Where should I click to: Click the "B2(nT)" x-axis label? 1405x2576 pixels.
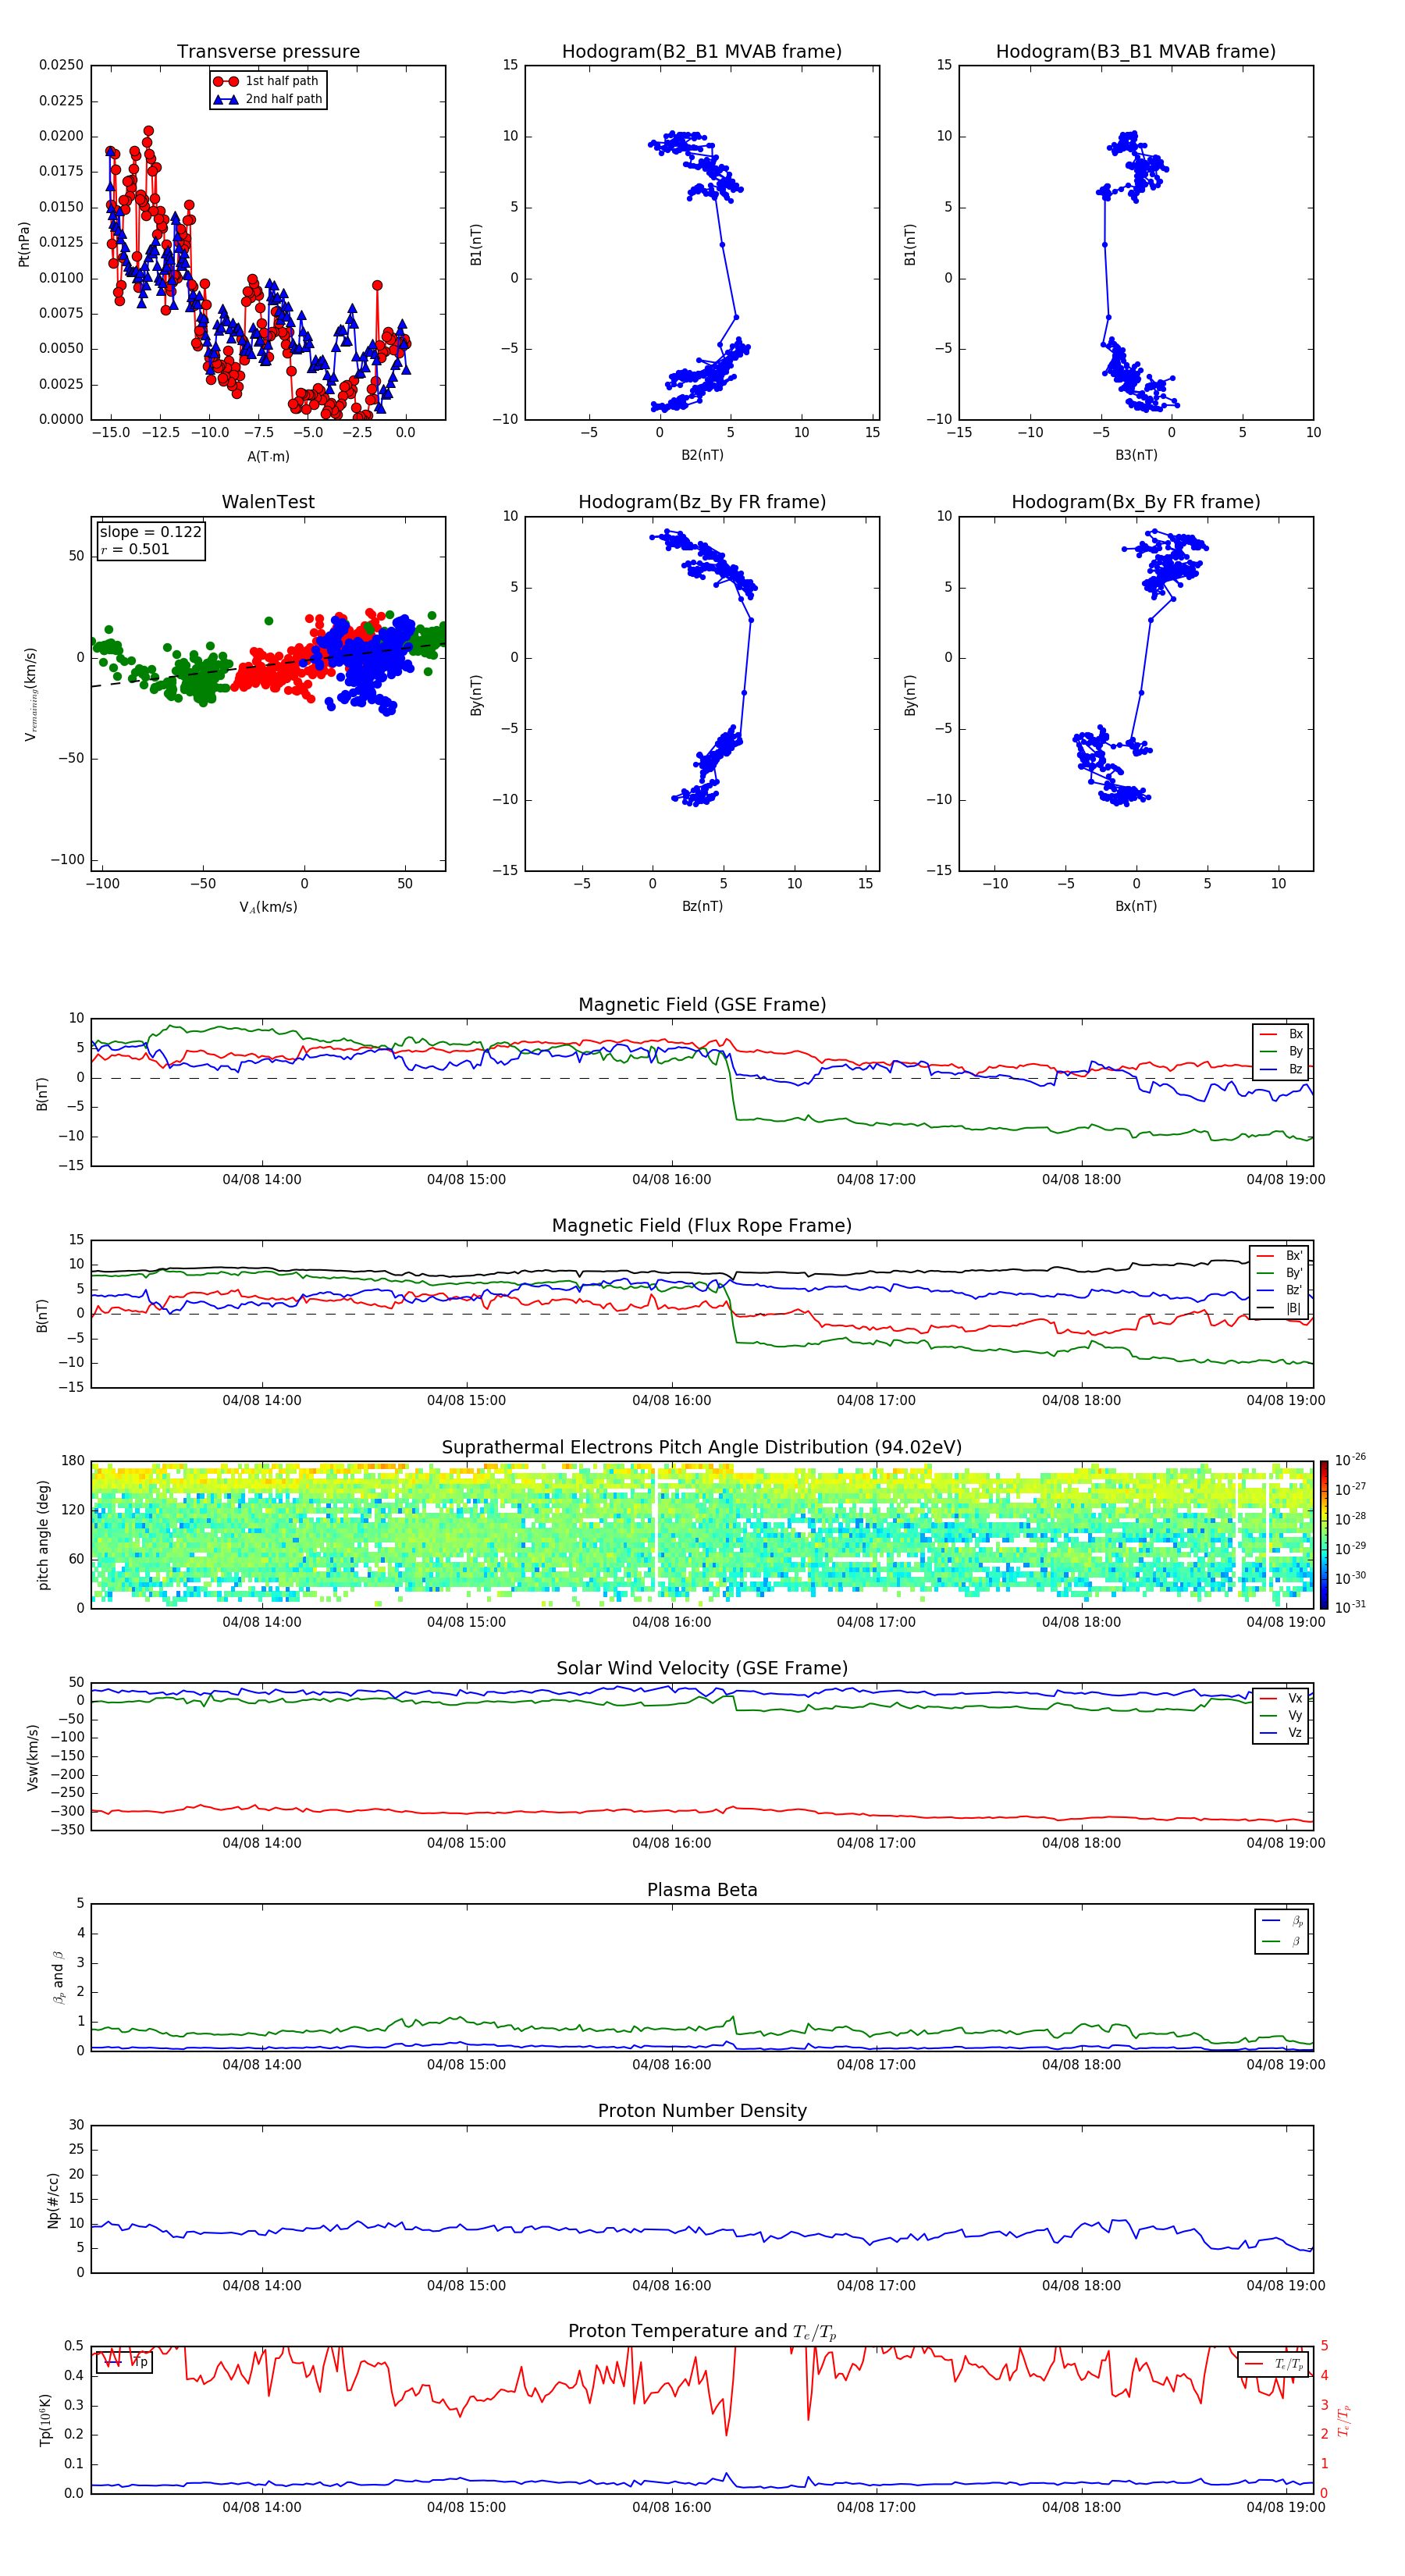point(702,455)
